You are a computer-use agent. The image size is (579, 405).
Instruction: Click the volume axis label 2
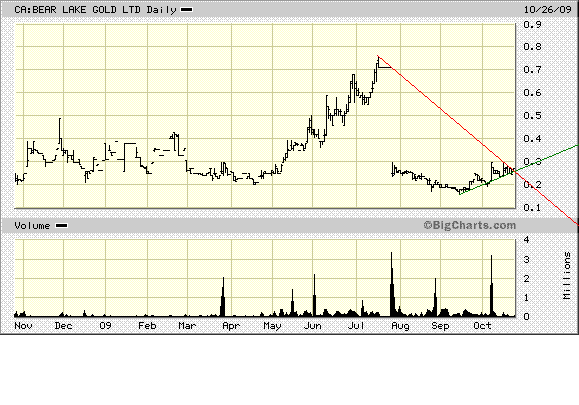527,278
